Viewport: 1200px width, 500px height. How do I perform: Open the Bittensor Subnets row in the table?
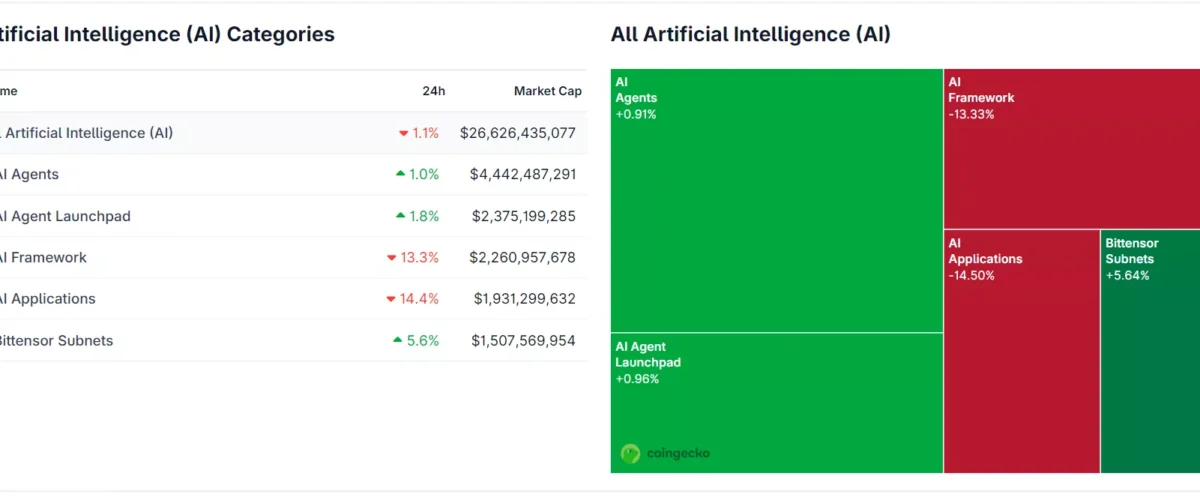pyautogui.click(x=55, y=341)
